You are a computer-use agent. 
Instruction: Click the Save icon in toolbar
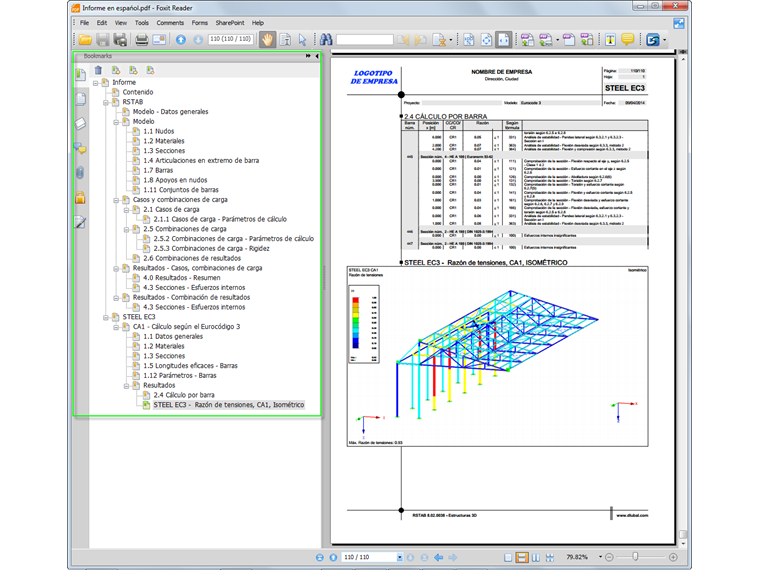(x=103, y=40)
